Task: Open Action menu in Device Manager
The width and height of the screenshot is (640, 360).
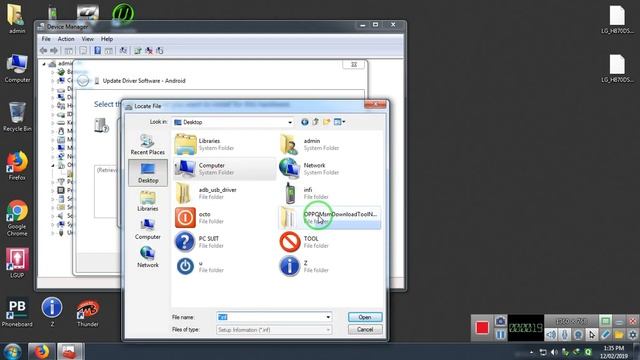Action: point(66,39)
